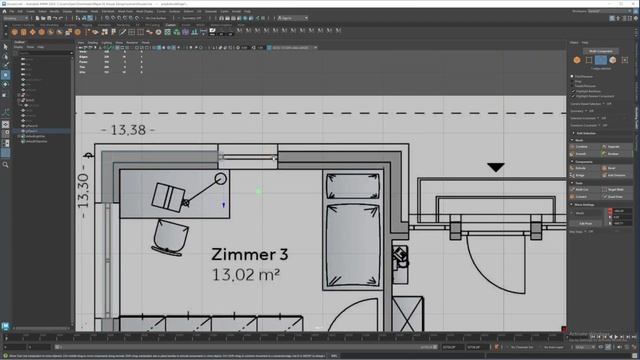Screen dimensions: 640x360
Task: Click the first orange sphere shelf icon
Action: click(14, 32)
